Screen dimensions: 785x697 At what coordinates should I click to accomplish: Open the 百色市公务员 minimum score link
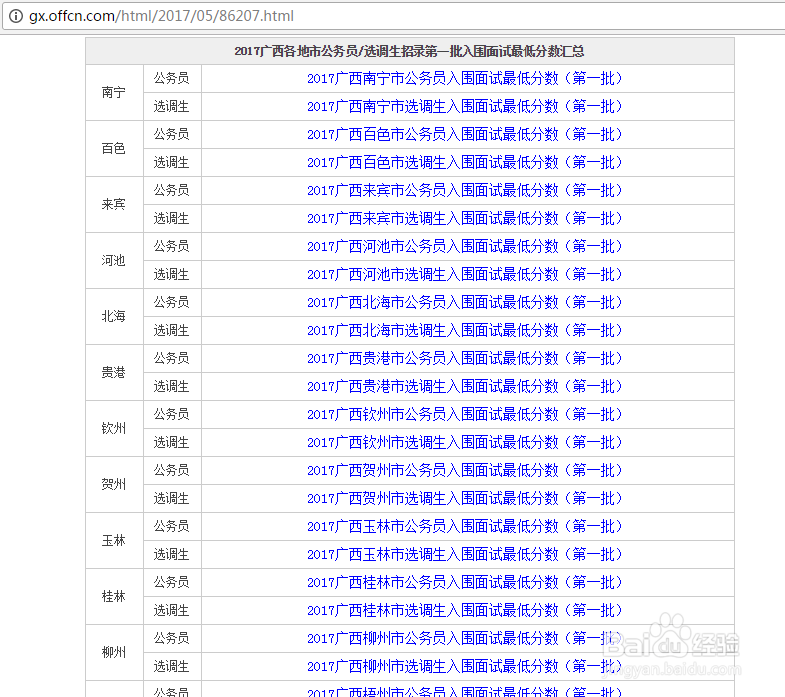465,135
